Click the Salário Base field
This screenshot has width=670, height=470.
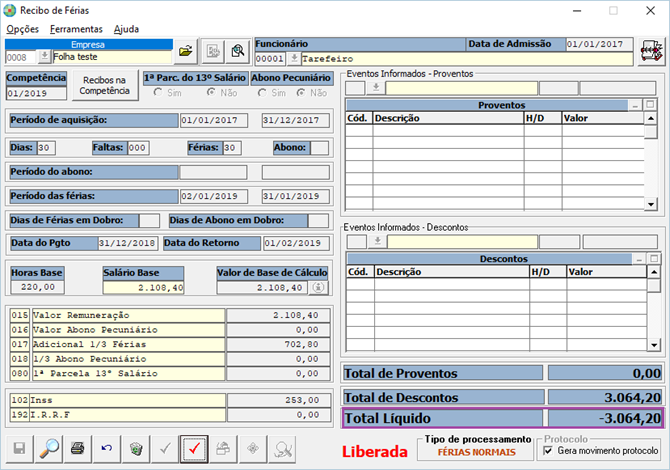tap(144, 288)
